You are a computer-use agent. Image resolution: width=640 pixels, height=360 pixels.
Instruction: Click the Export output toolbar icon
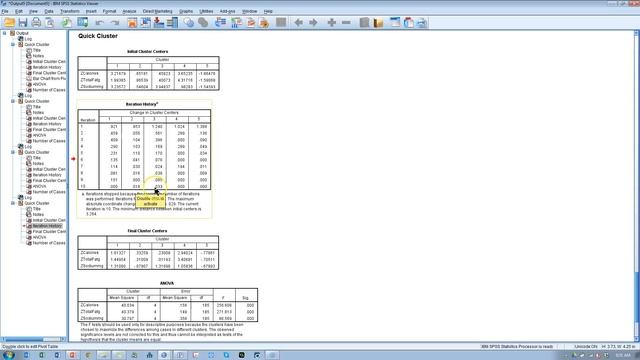click(x=67, y=22)
